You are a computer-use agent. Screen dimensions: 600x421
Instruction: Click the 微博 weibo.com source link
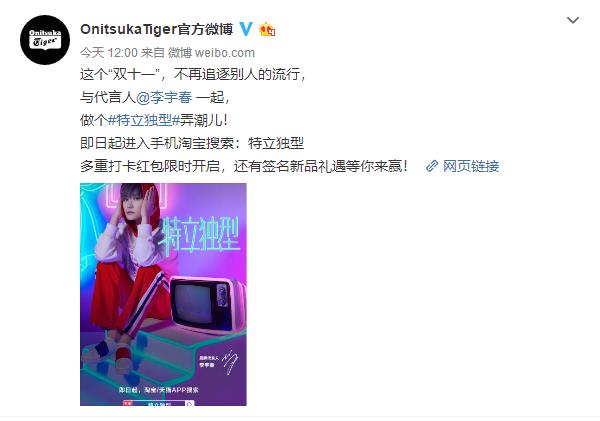tap(212, 53)
